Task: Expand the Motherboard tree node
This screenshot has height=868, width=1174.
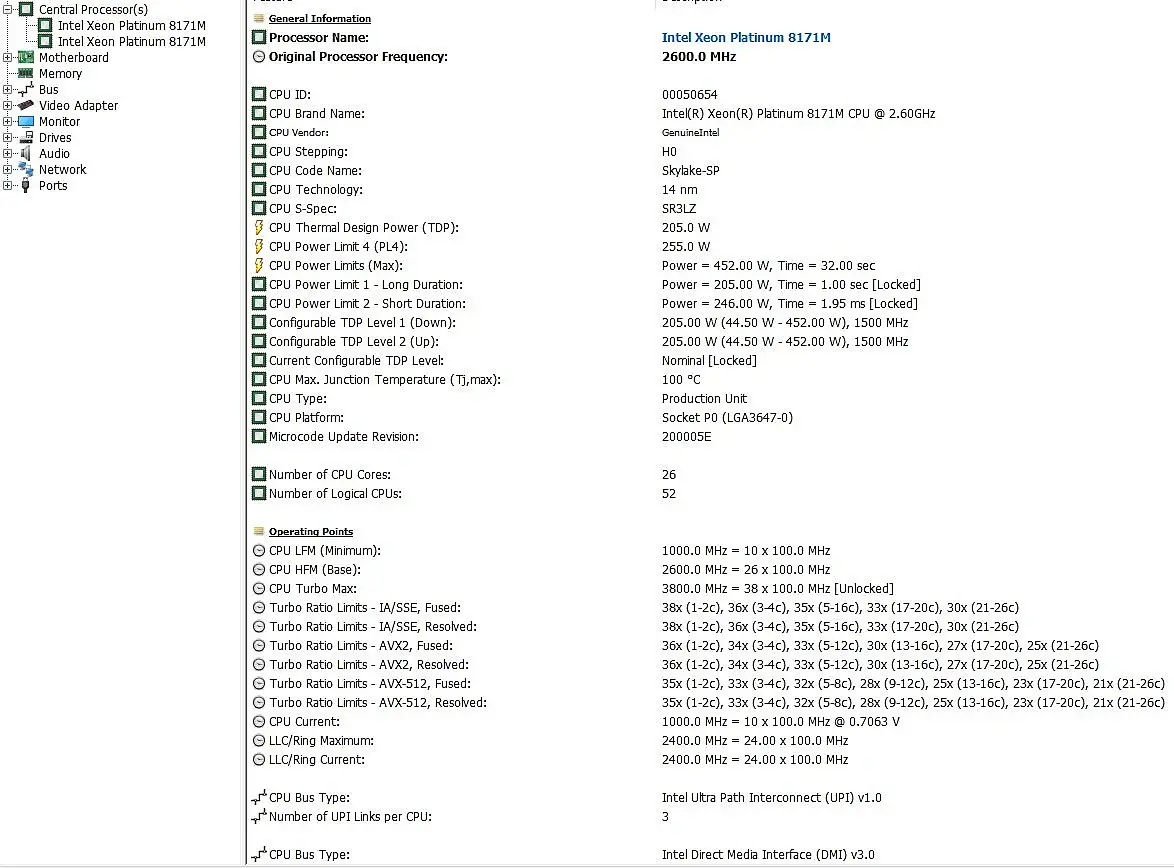Action: [x=7, y=58]
